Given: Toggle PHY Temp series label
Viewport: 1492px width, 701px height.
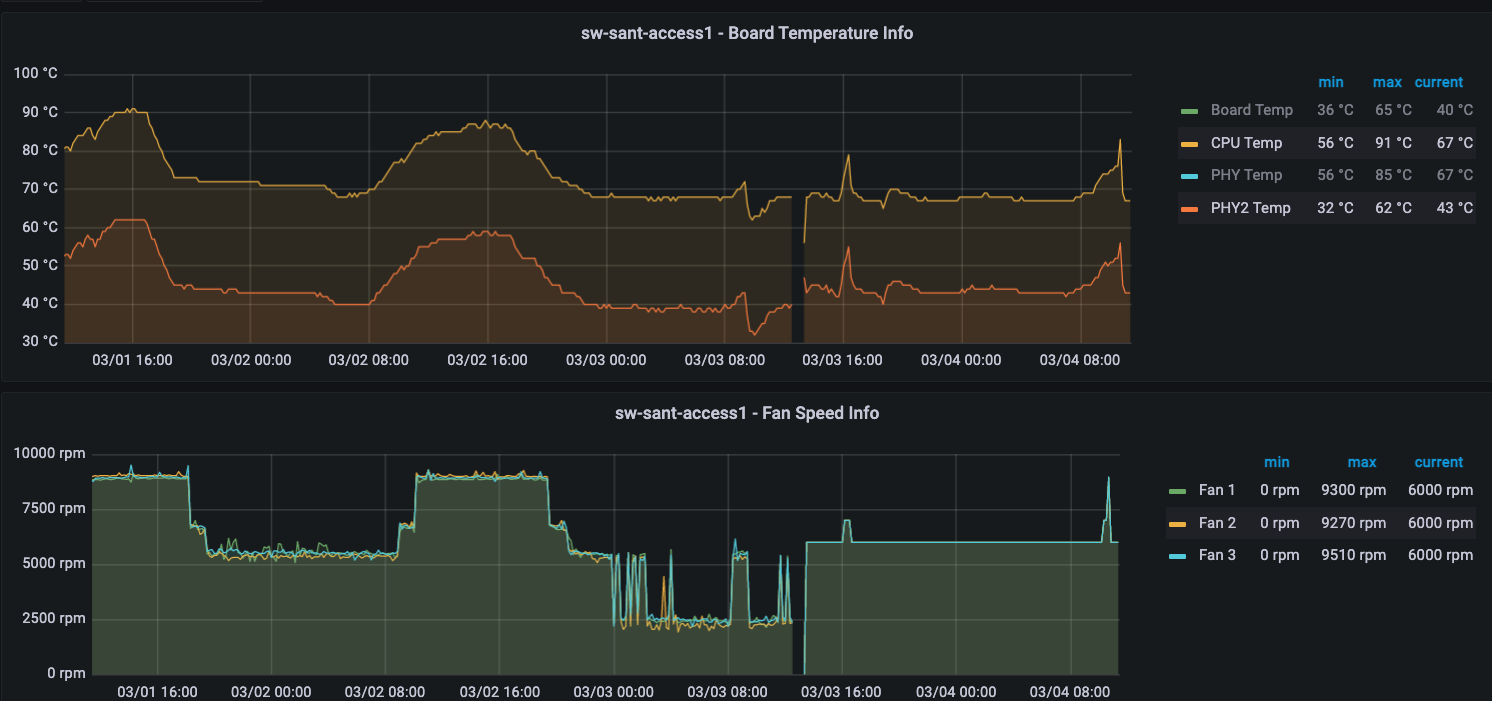Looking at the screenshot, I should [x=1246, y=175].
